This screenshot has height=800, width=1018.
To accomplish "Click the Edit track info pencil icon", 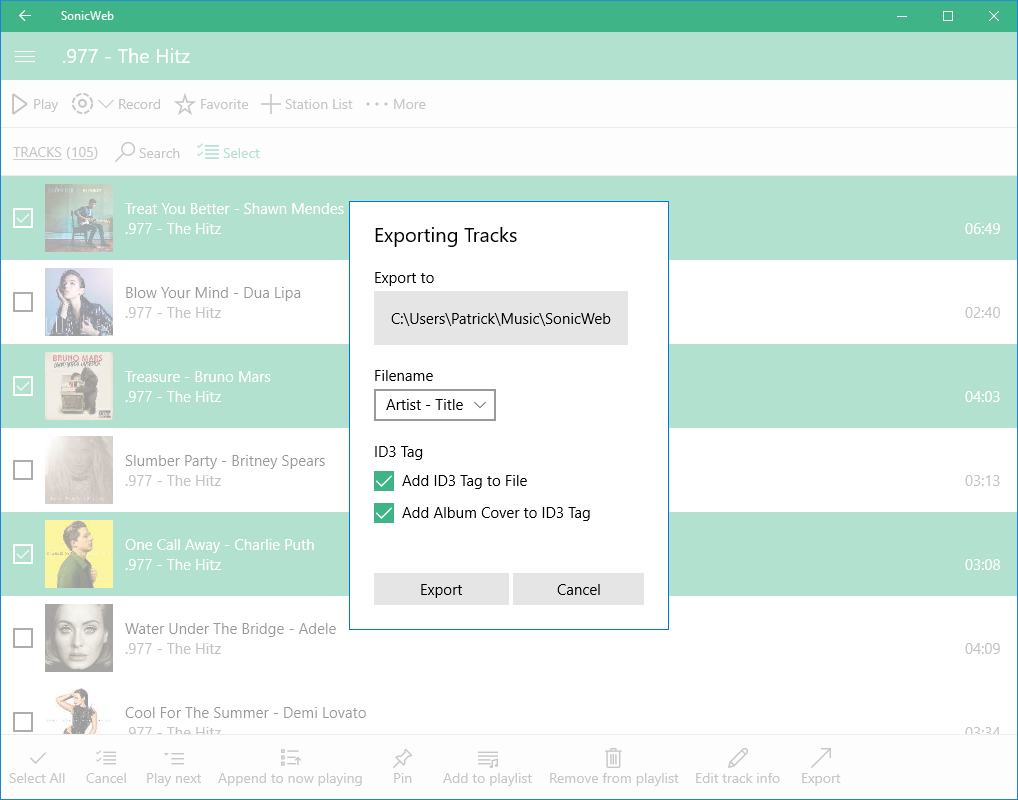I will click(x=738, y=759).
